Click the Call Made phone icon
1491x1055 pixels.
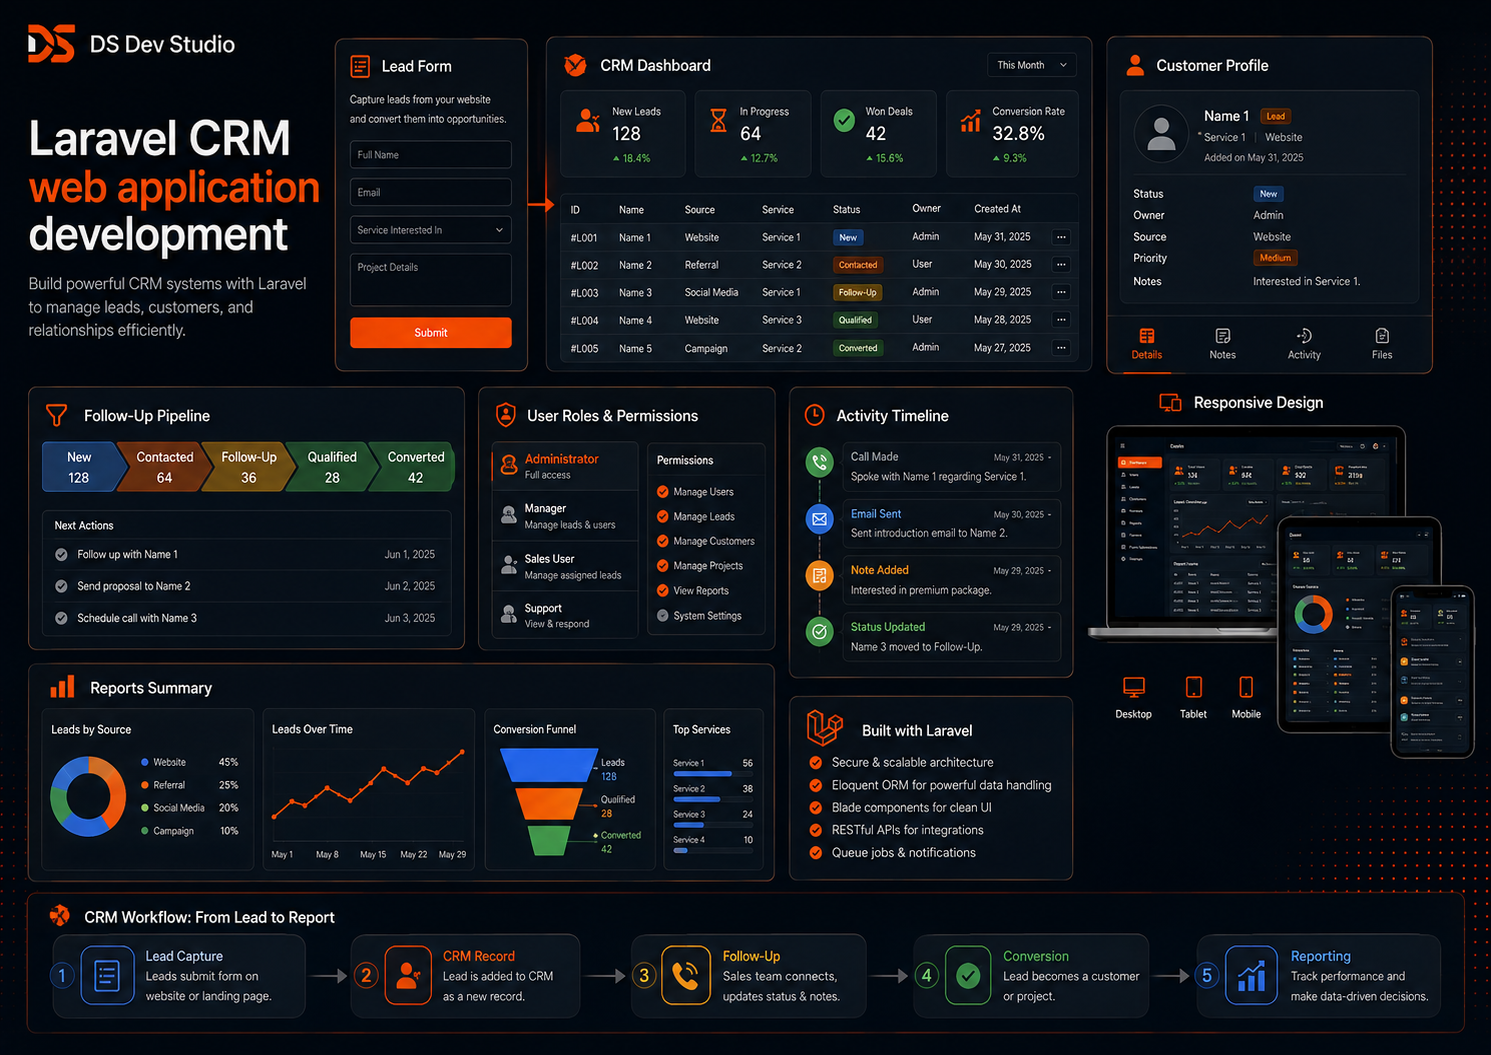(x=820, y=462)
